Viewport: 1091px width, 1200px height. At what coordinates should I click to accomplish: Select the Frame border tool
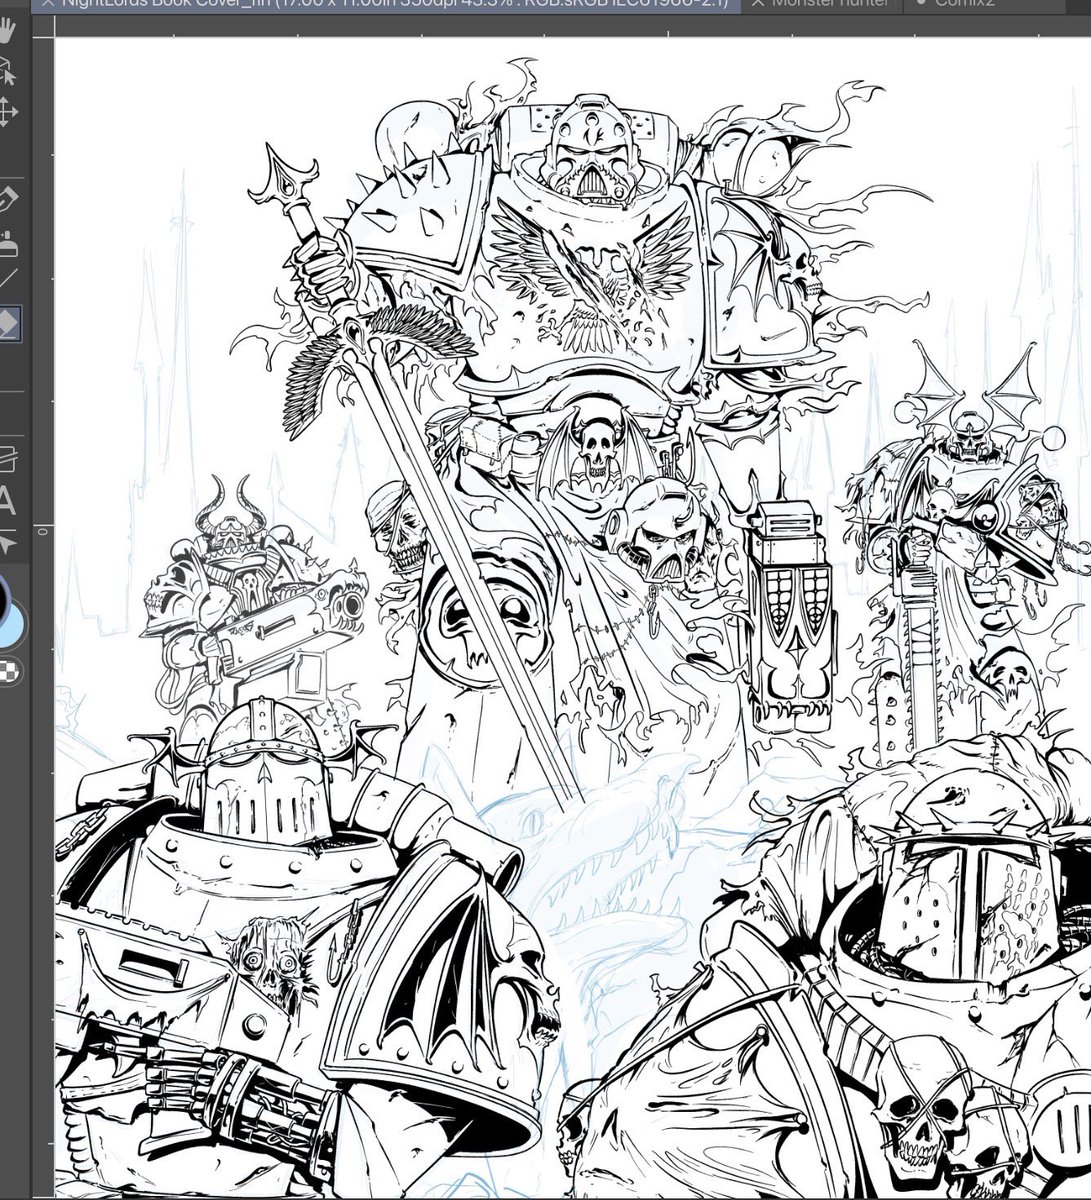(8, 458)
